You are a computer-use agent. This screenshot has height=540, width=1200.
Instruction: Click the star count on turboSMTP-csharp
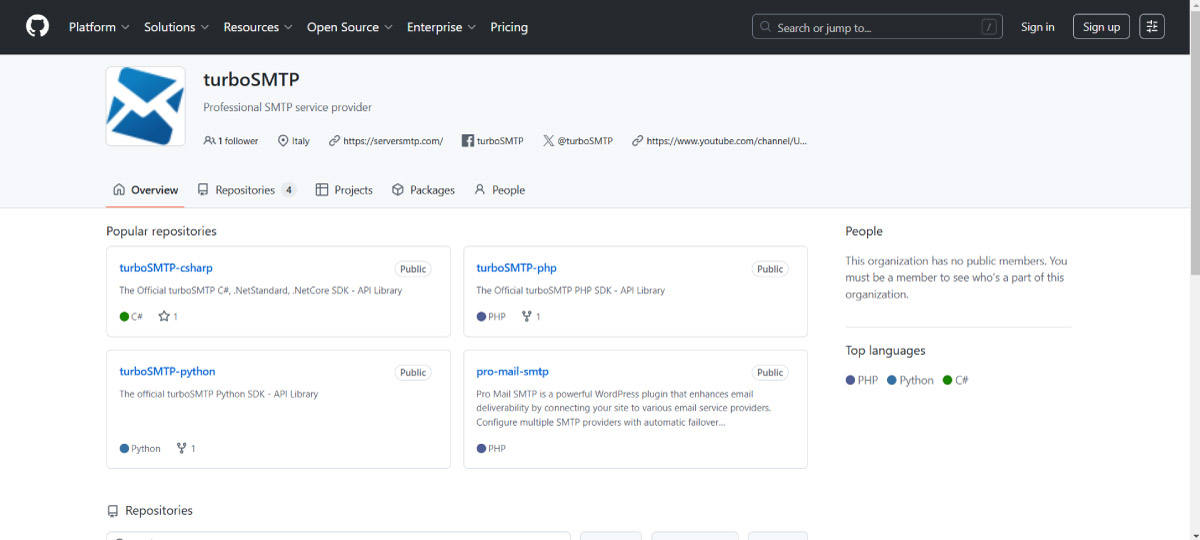tap(168, 317)
